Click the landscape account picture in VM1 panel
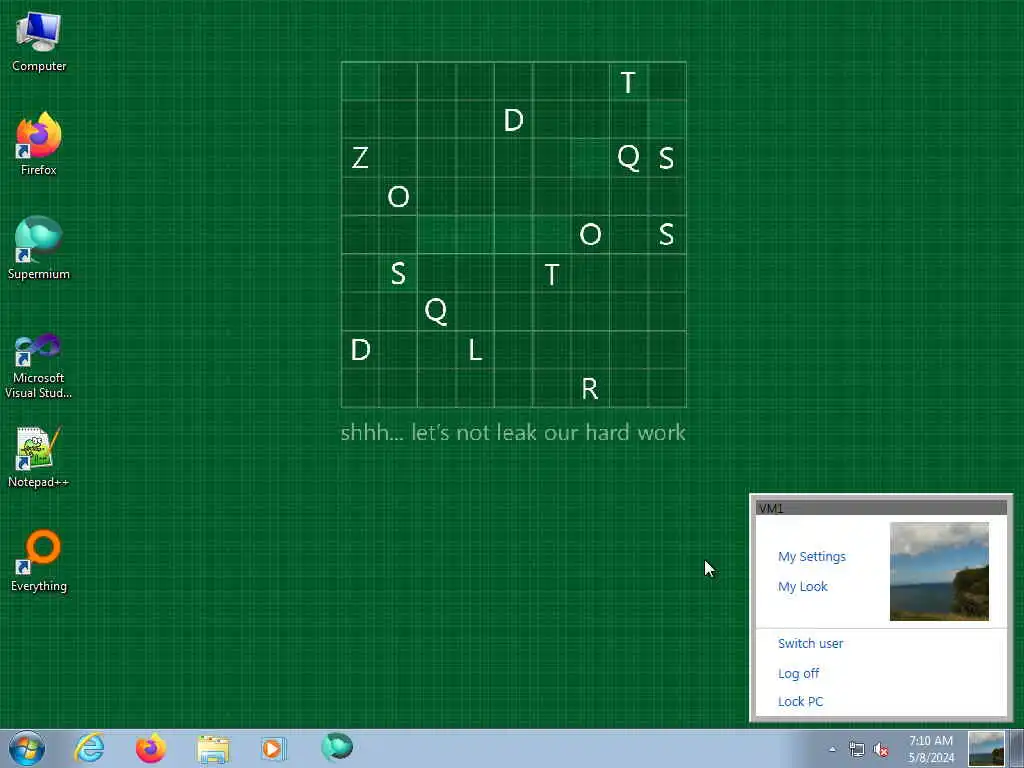This screenshot has width=1024, height=768. [x=939, y=571]
